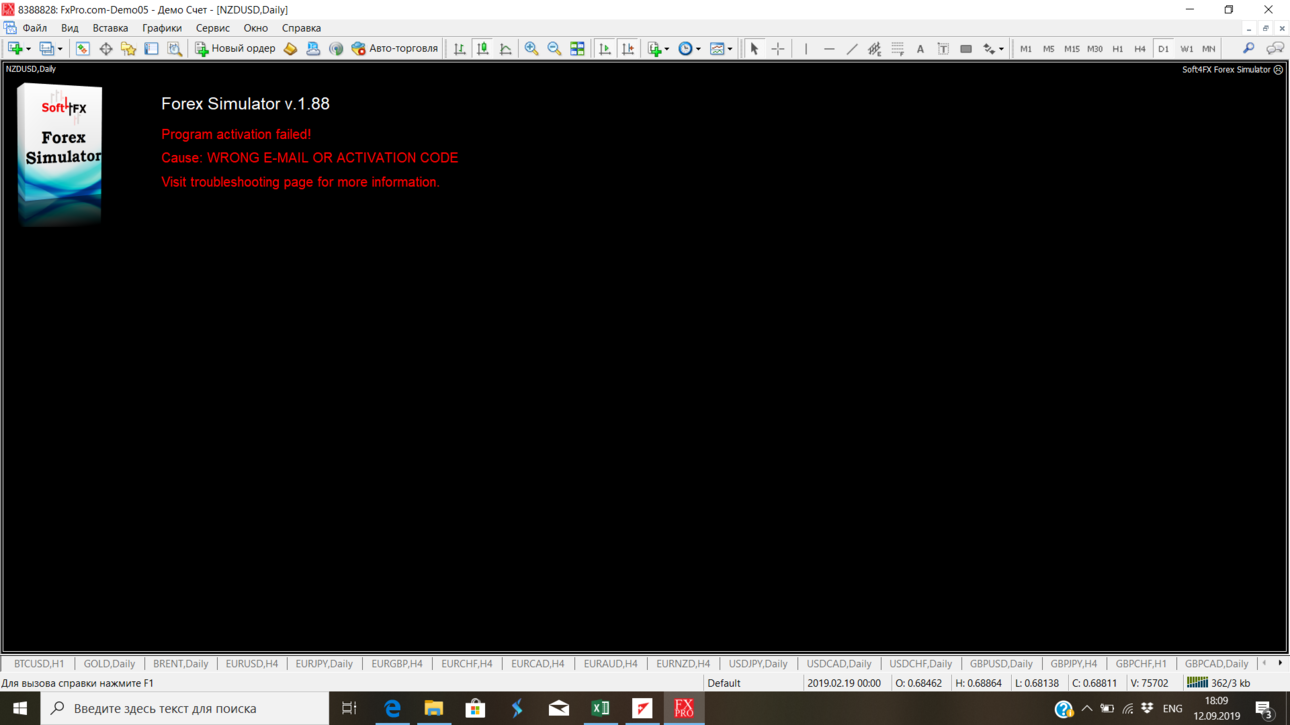Zoom in the chart
Image resolution: width=1290 pixels, height=725 pixels.
point(531,48)
